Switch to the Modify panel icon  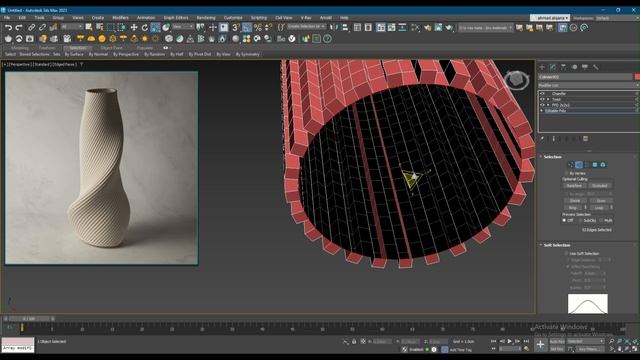553,67
